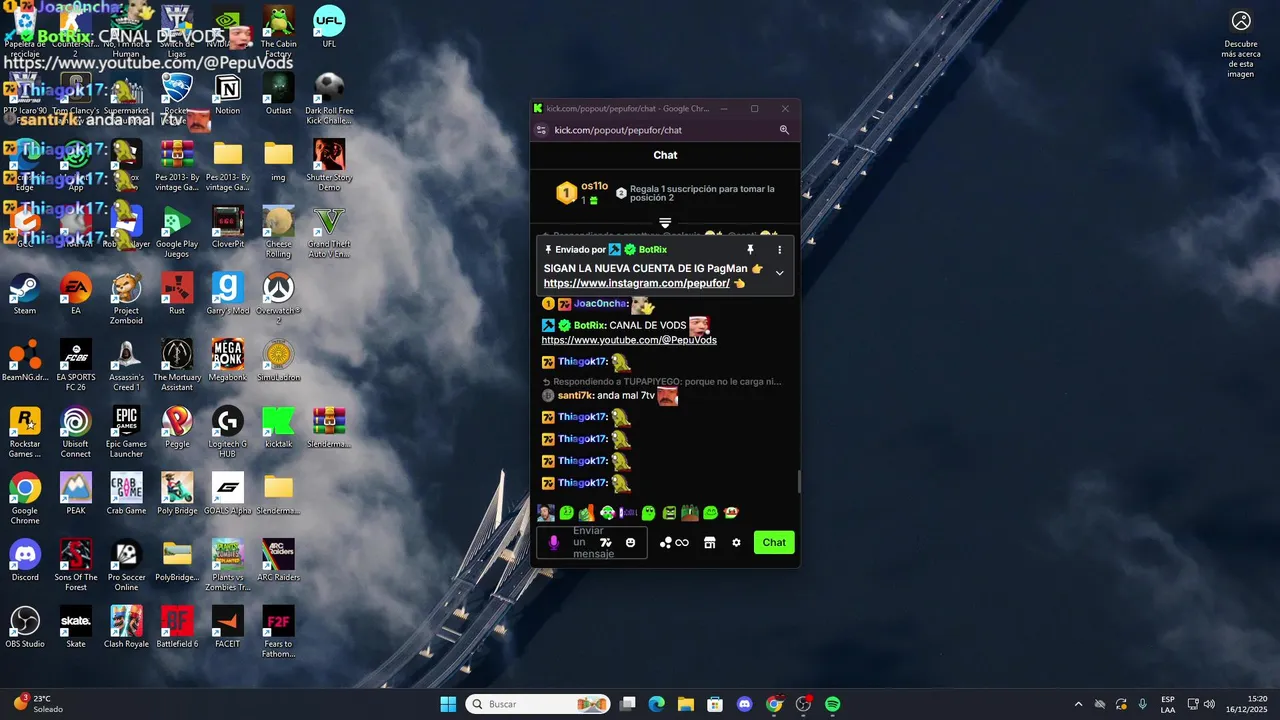Open EA desktop shortcut
Image resolution: width=1280 pixels, height=720 pixels.
76,295
